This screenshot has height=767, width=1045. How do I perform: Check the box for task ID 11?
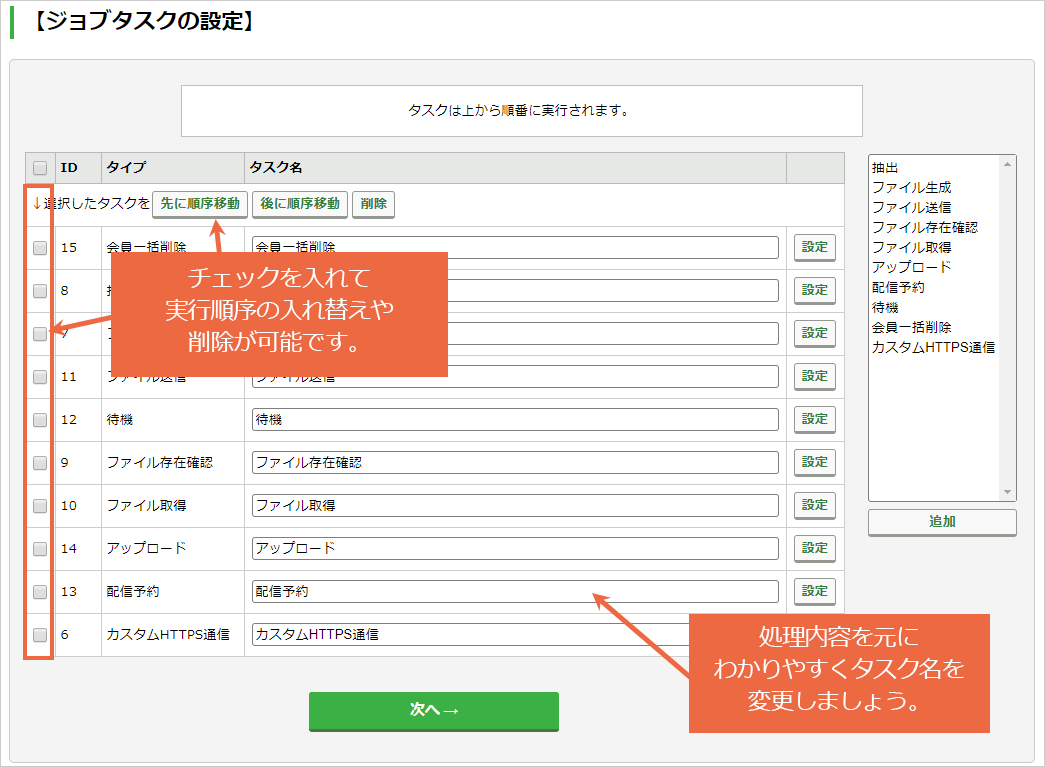40,377
